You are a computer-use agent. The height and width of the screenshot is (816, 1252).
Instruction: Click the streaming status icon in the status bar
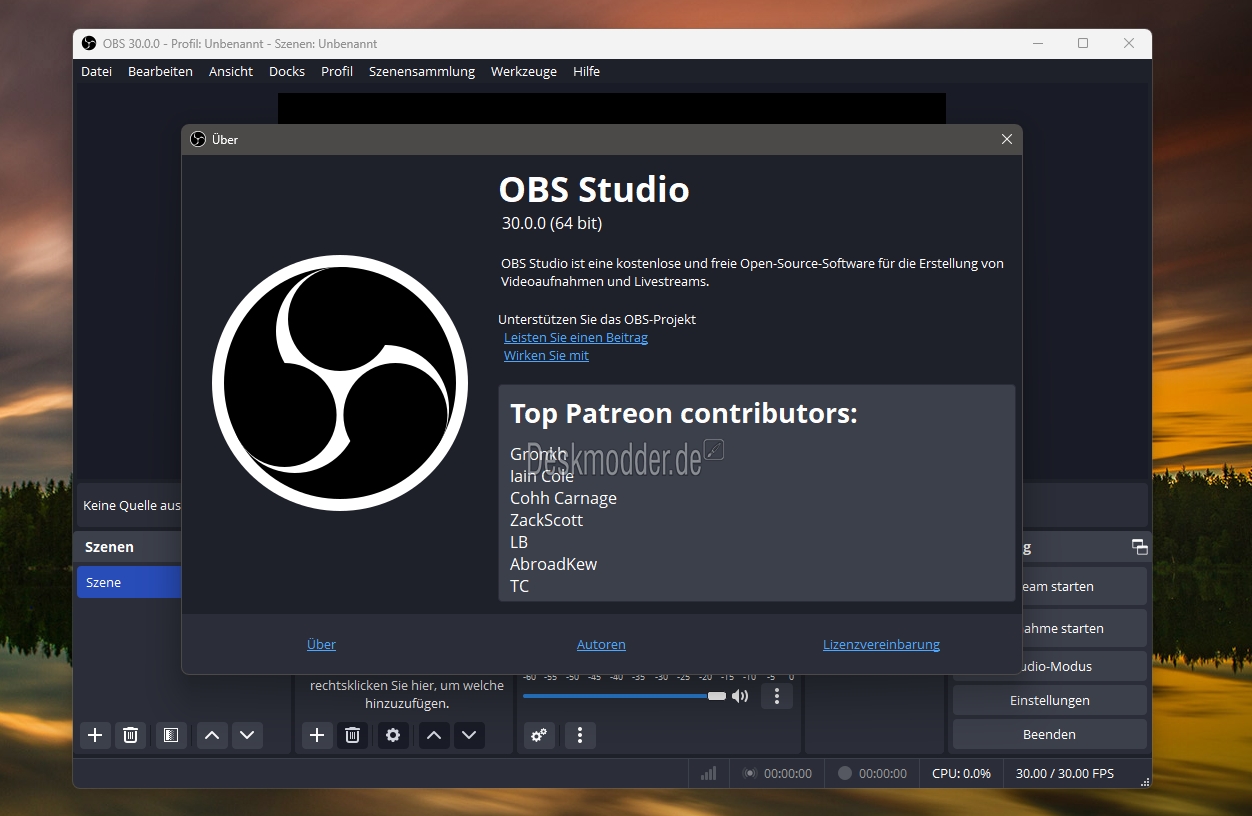tap(750, 773)
